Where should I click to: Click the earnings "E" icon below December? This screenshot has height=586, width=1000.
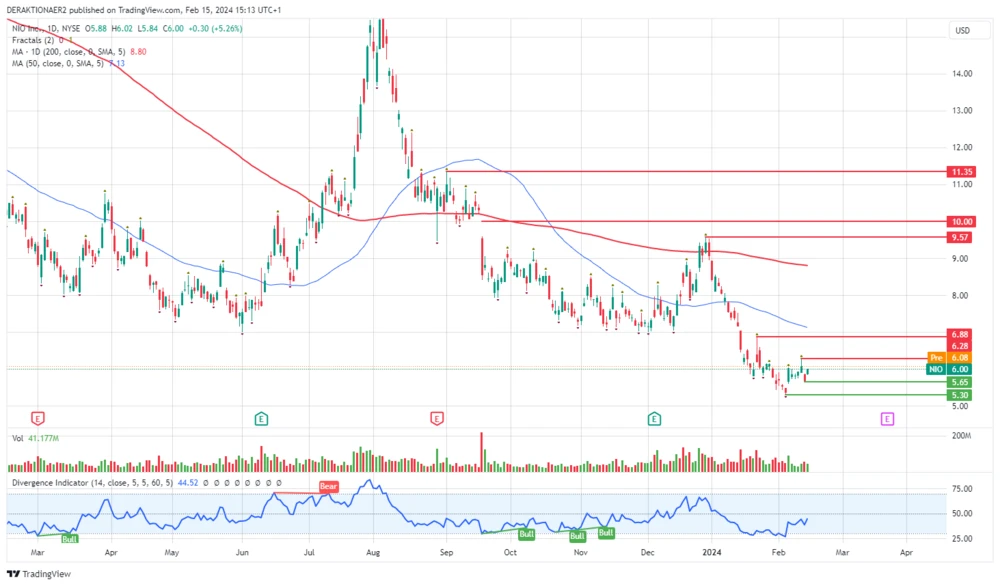tap(653, 419)
